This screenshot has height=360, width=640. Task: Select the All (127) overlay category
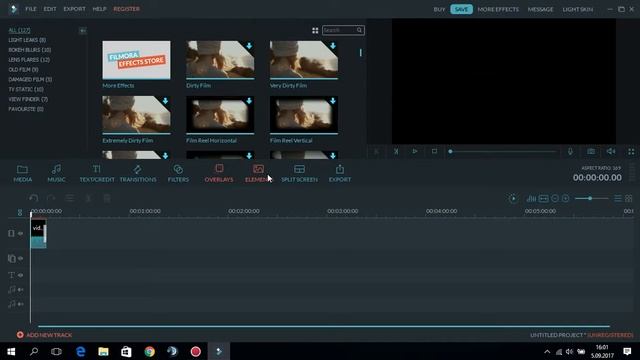pos(19,30)
